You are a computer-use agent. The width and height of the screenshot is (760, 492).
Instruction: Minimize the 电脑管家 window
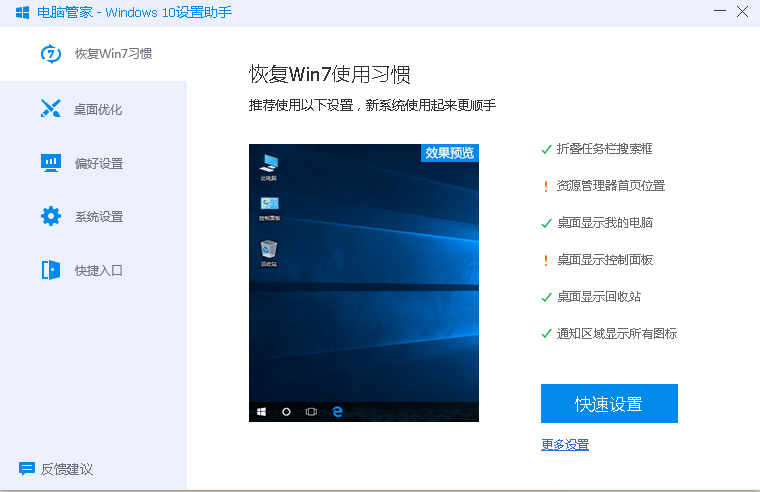[x=720, y=11]
